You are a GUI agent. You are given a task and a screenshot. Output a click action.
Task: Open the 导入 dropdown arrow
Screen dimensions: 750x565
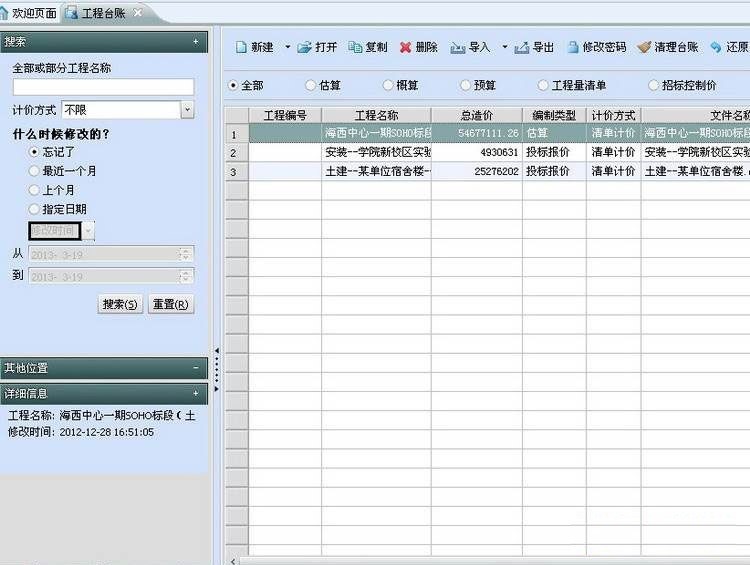505,47
